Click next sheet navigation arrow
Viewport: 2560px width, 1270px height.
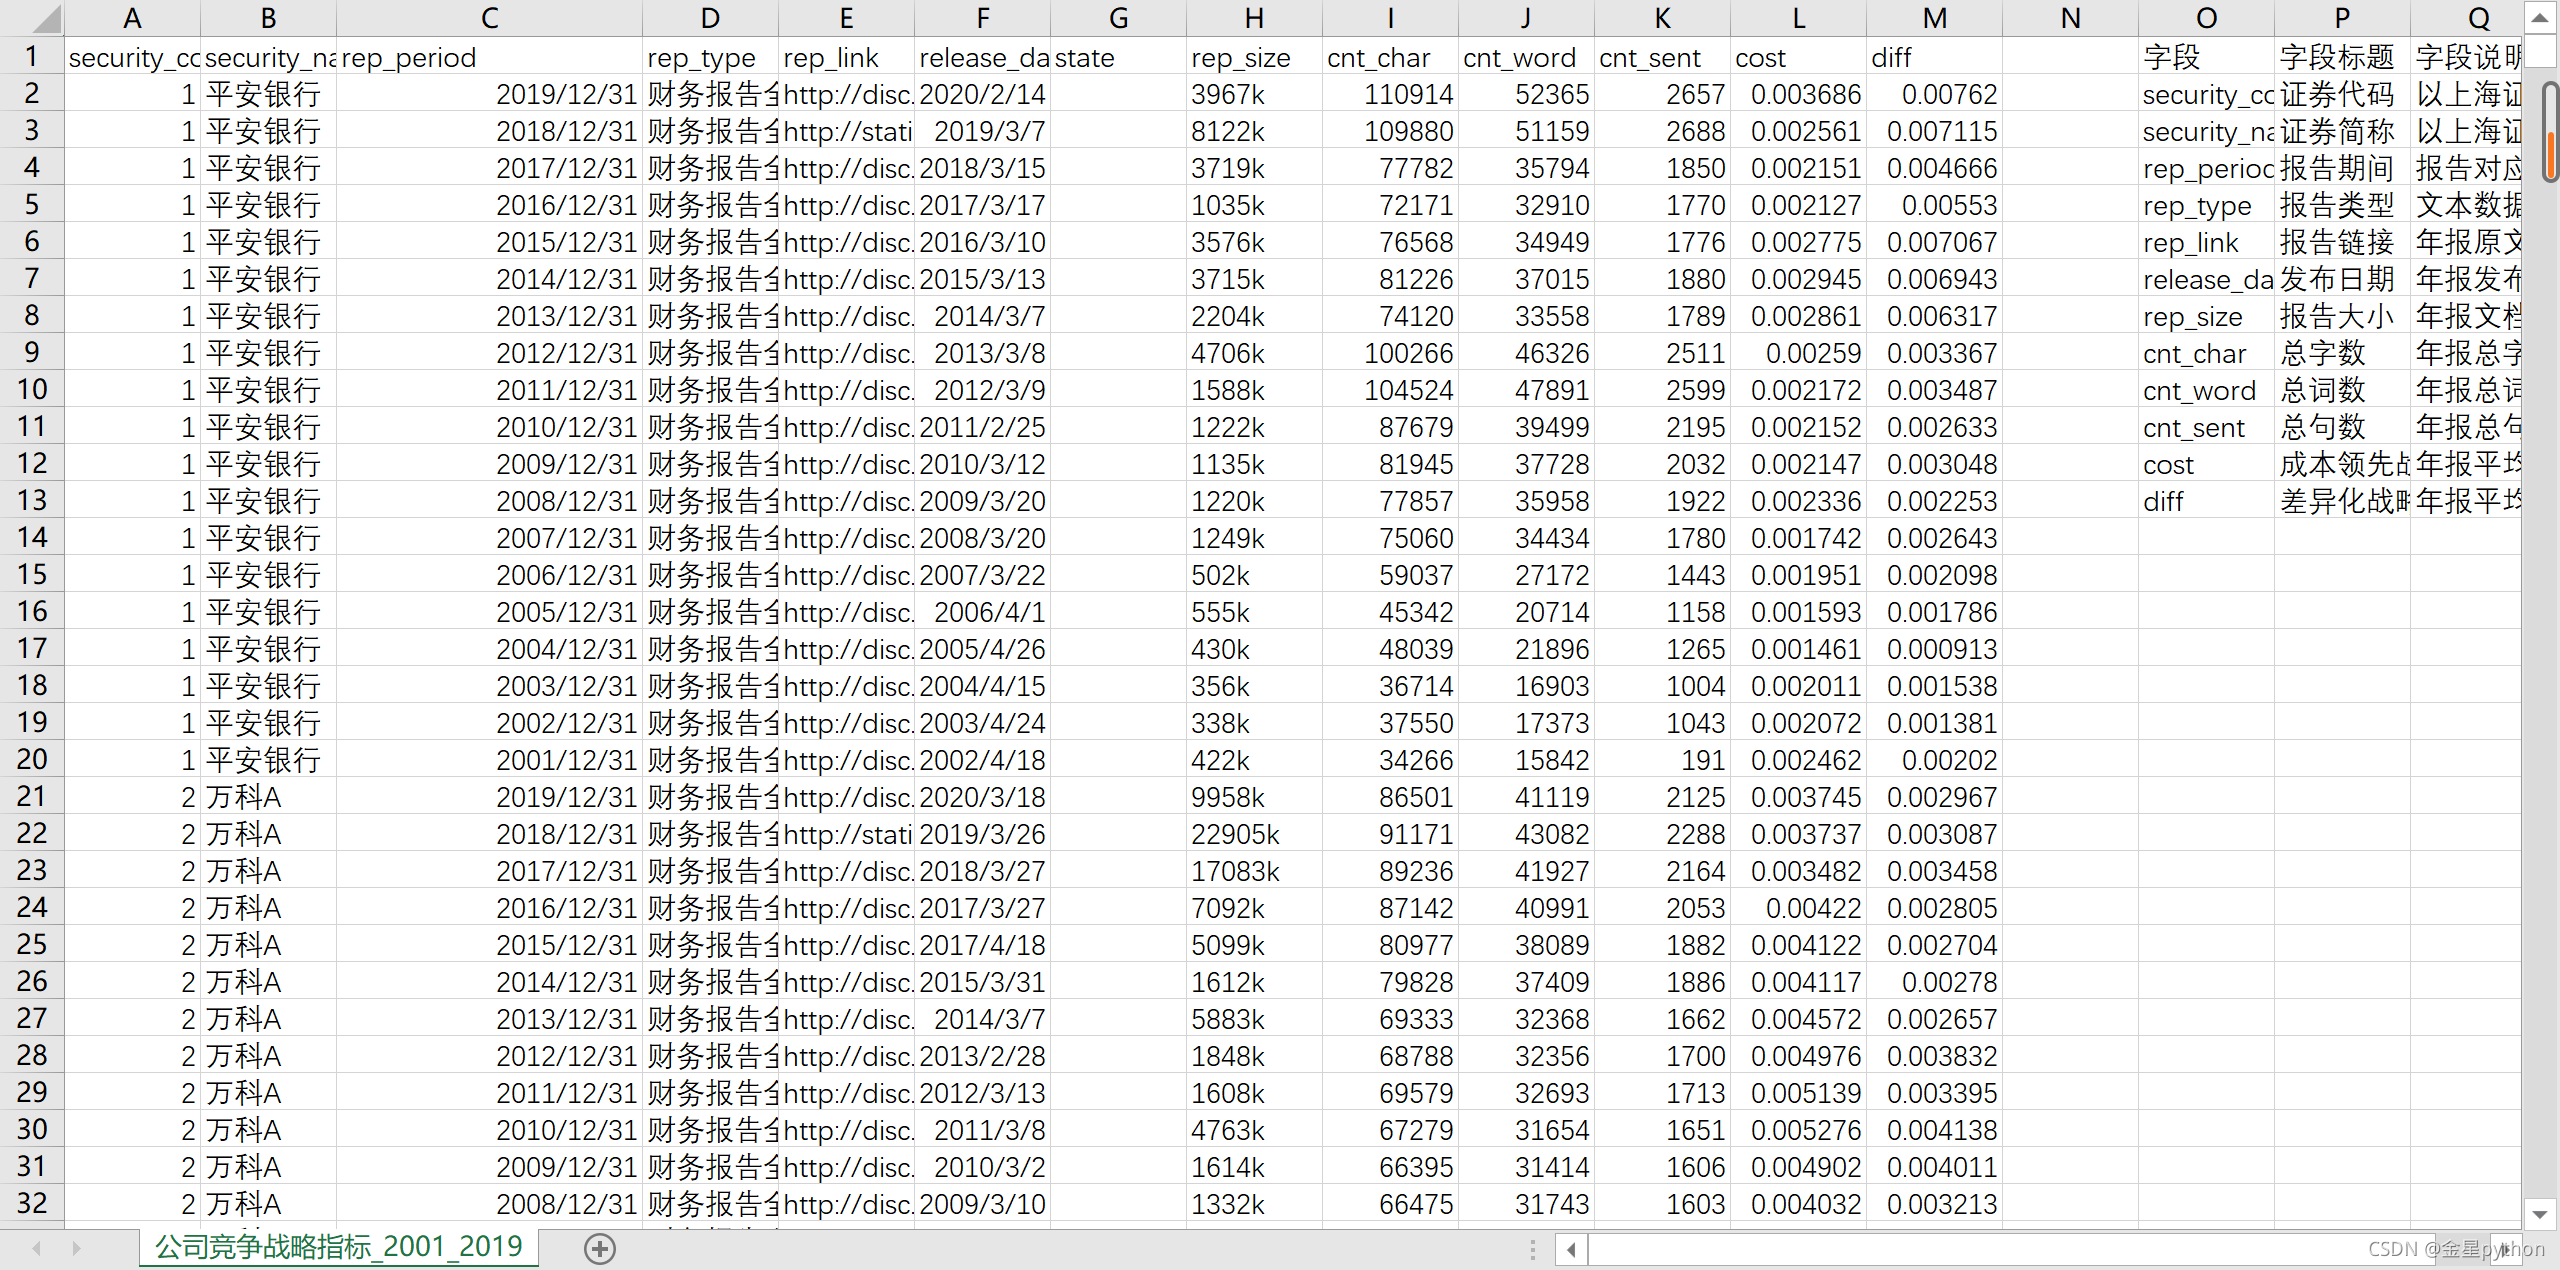[x=77, y=1248]
